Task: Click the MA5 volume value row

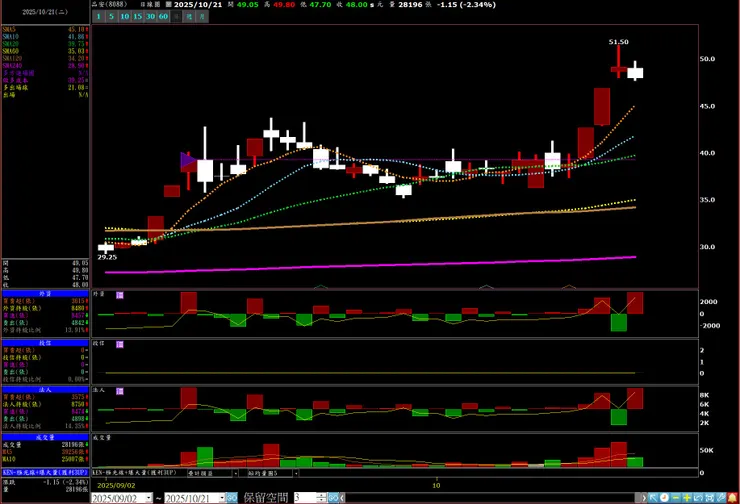Action: (45, 452)
